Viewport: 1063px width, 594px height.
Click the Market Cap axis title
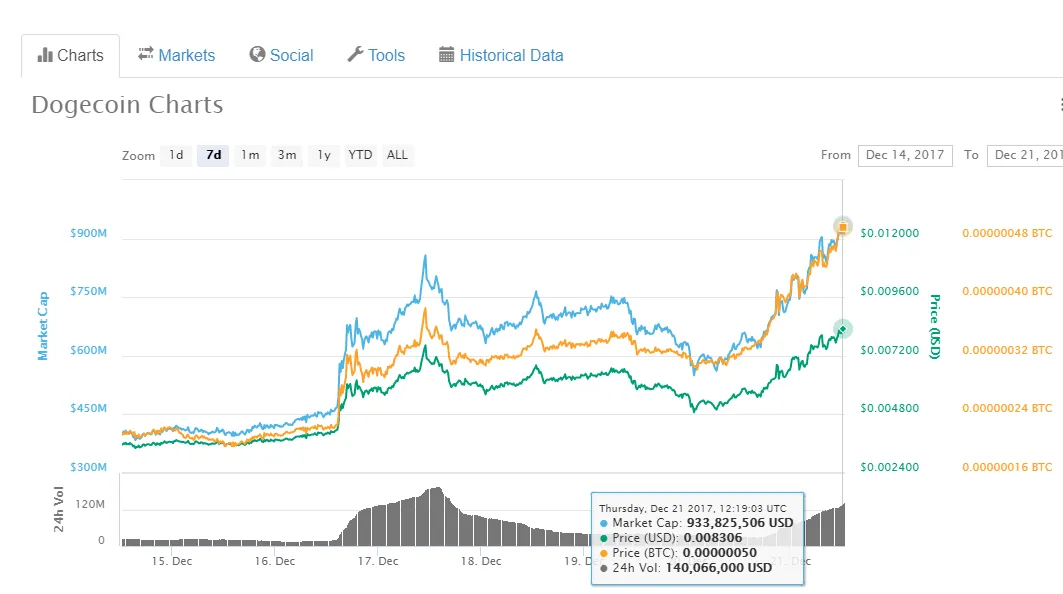coord(43,326)
